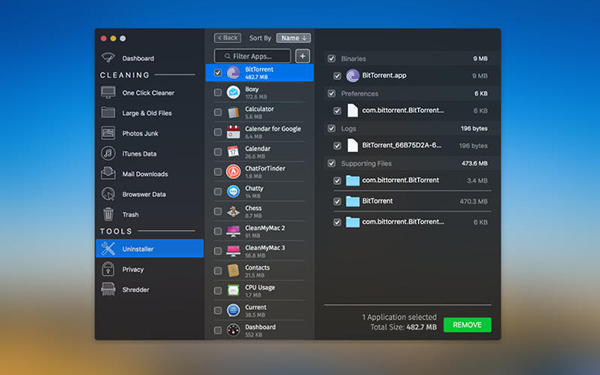Screen dimensions: 600x375
Task: Toggle the Supporting Files group checkbox
Action: [331, 163]
